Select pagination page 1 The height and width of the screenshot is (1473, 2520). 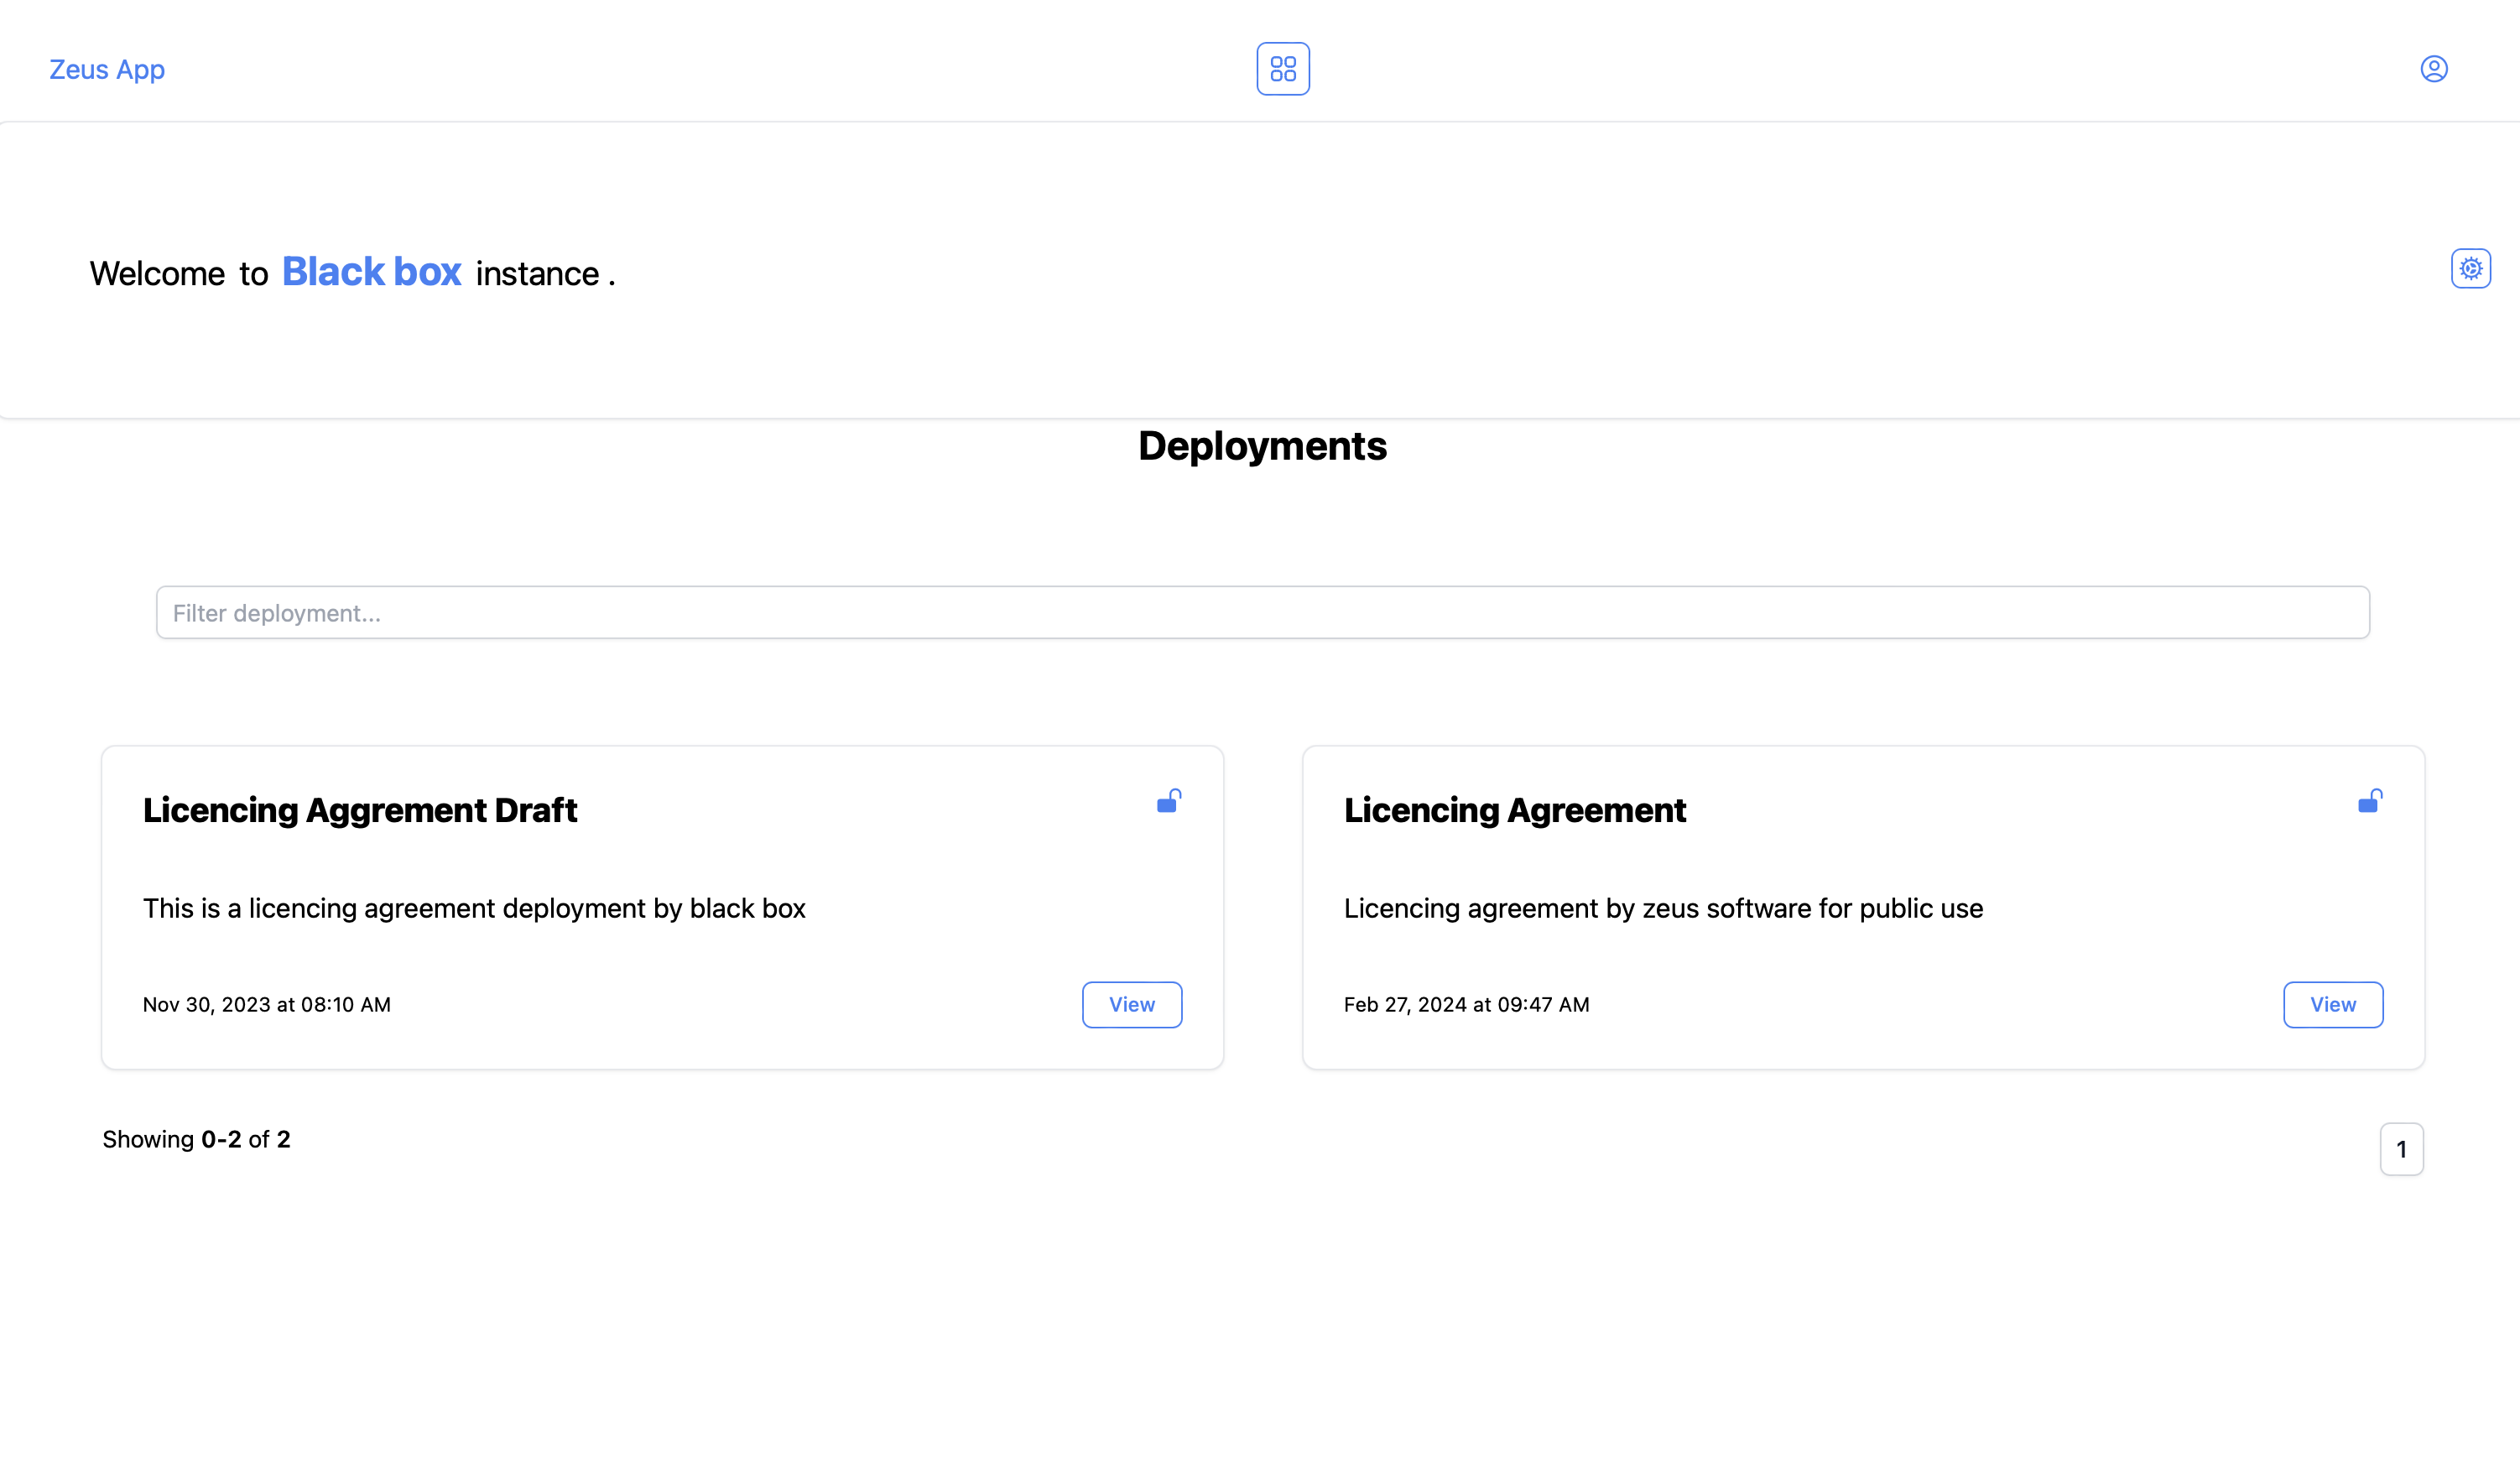[2402, 1149]
